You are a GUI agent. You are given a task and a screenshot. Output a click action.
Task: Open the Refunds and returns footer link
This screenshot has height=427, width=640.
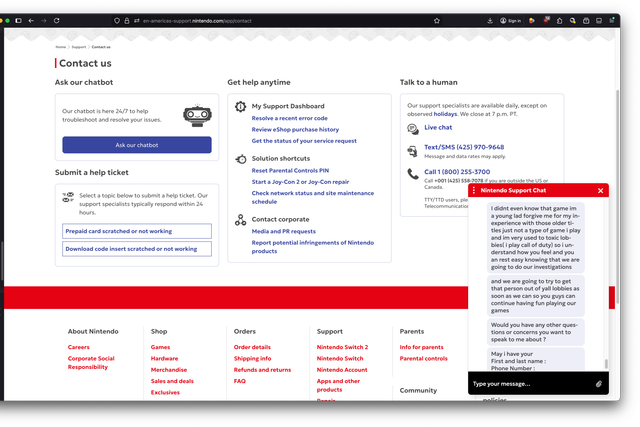pos(262,370)
